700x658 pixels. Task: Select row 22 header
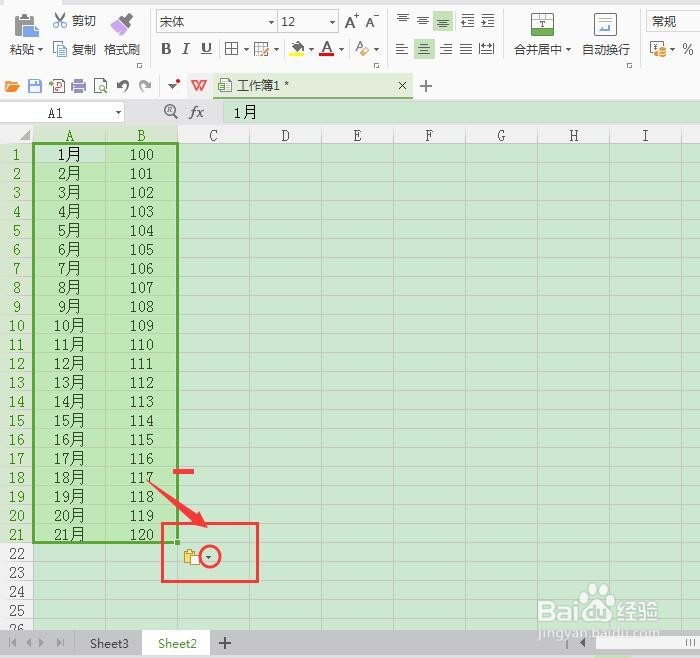tap(17, 554)
